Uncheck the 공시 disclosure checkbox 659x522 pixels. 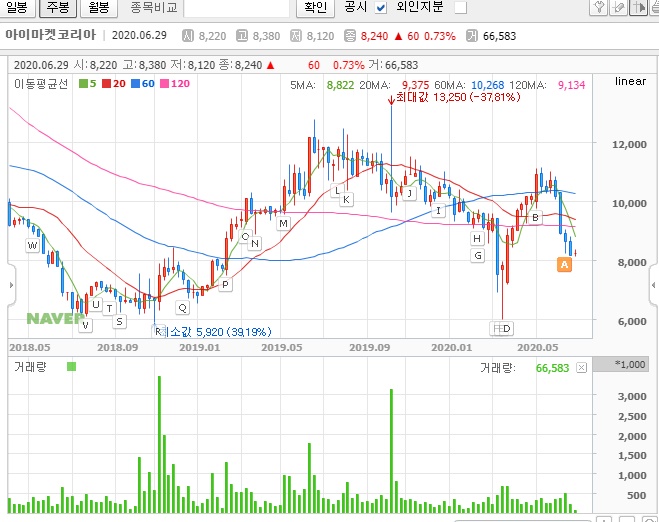pos(381,8)
